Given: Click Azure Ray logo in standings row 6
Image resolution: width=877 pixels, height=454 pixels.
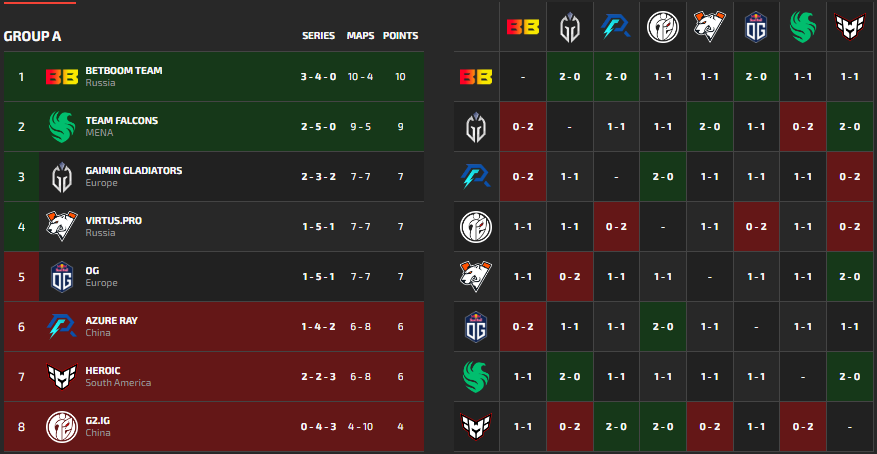Looking at the screenshot, I should click(62, 327).
